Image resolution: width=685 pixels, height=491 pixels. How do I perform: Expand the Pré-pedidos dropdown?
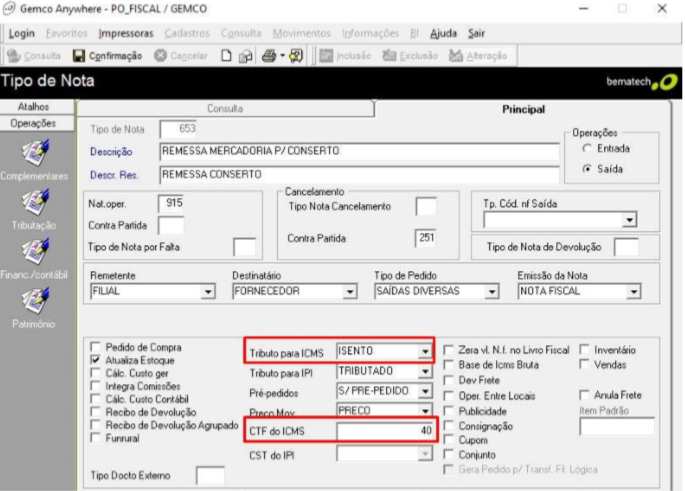(x=425, y=391)
